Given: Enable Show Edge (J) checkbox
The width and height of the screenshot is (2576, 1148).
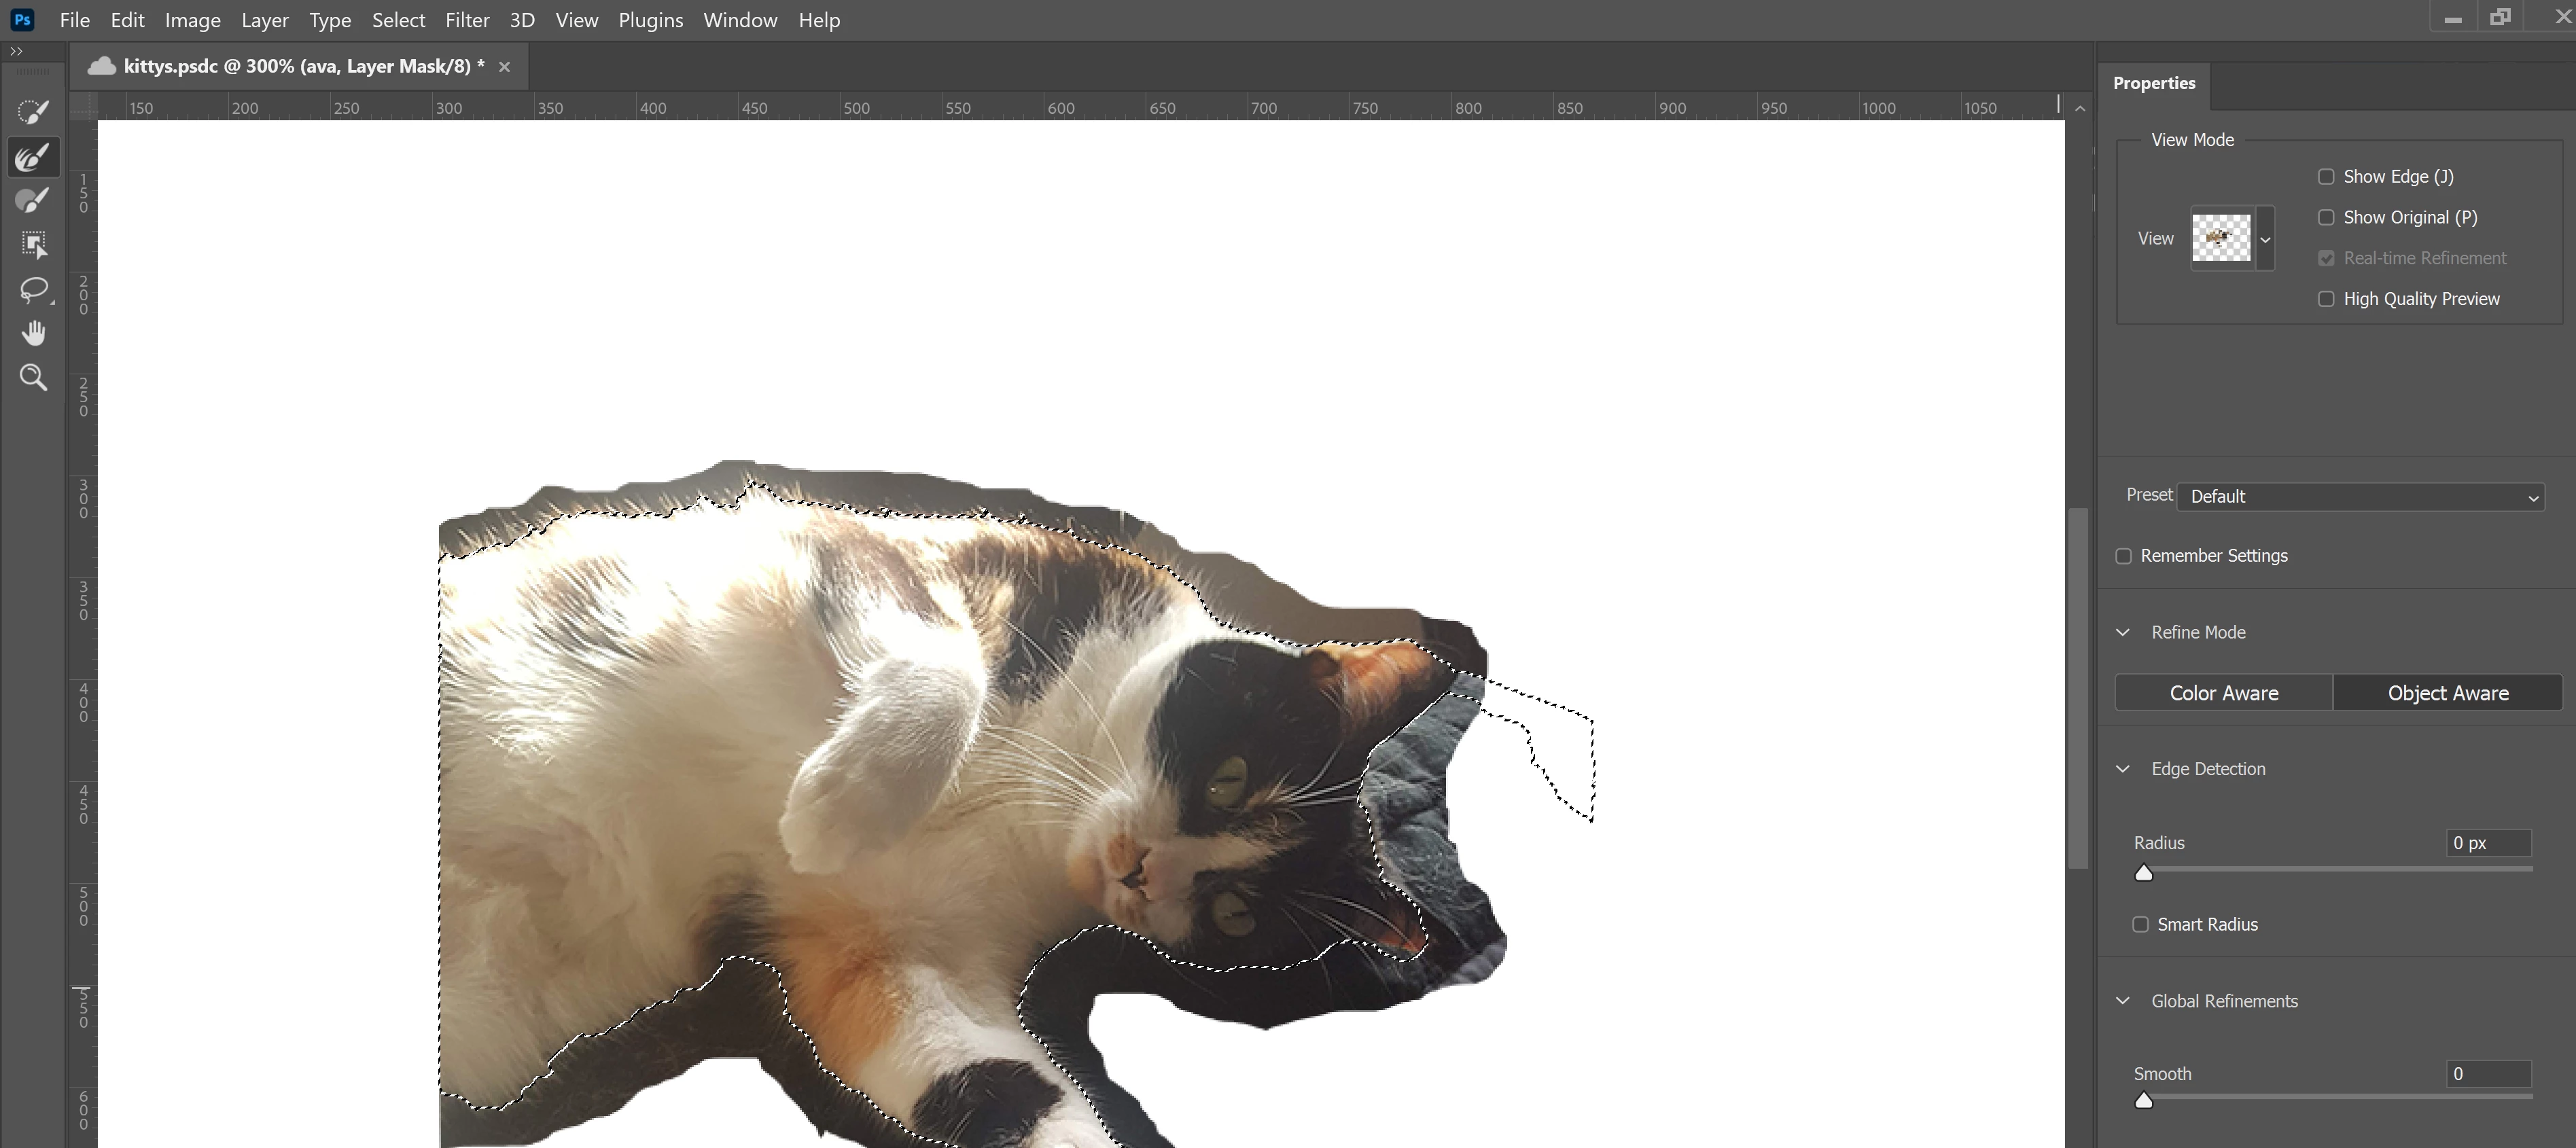Looking at the screenshot, I should coord(2326,177).
